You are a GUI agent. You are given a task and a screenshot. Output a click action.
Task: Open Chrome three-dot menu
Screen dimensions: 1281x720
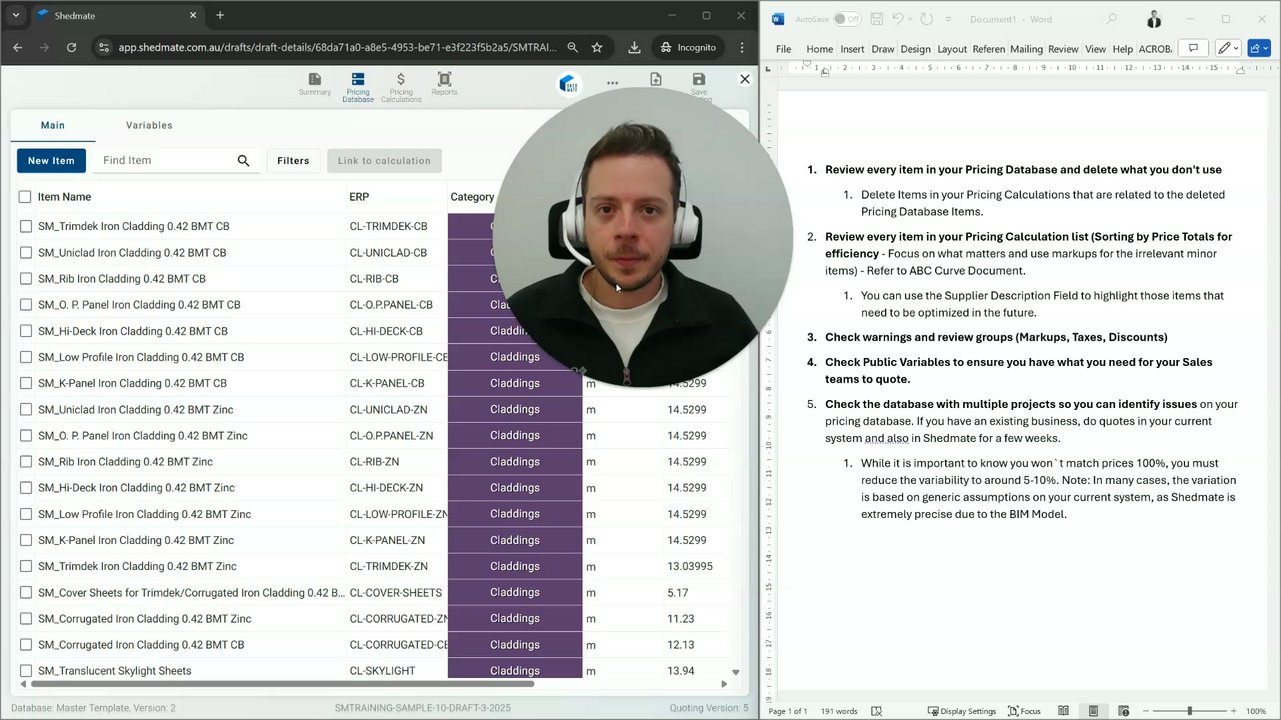click(x=741, y=47)
